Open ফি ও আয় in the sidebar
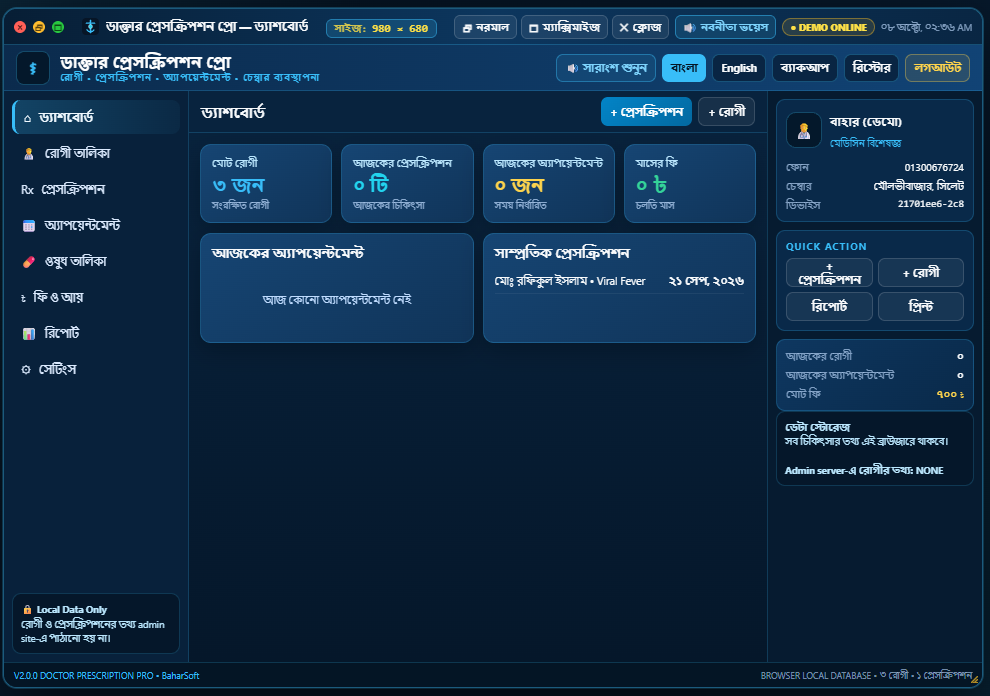This screenshot has height=696, width=990. [96, 297]
